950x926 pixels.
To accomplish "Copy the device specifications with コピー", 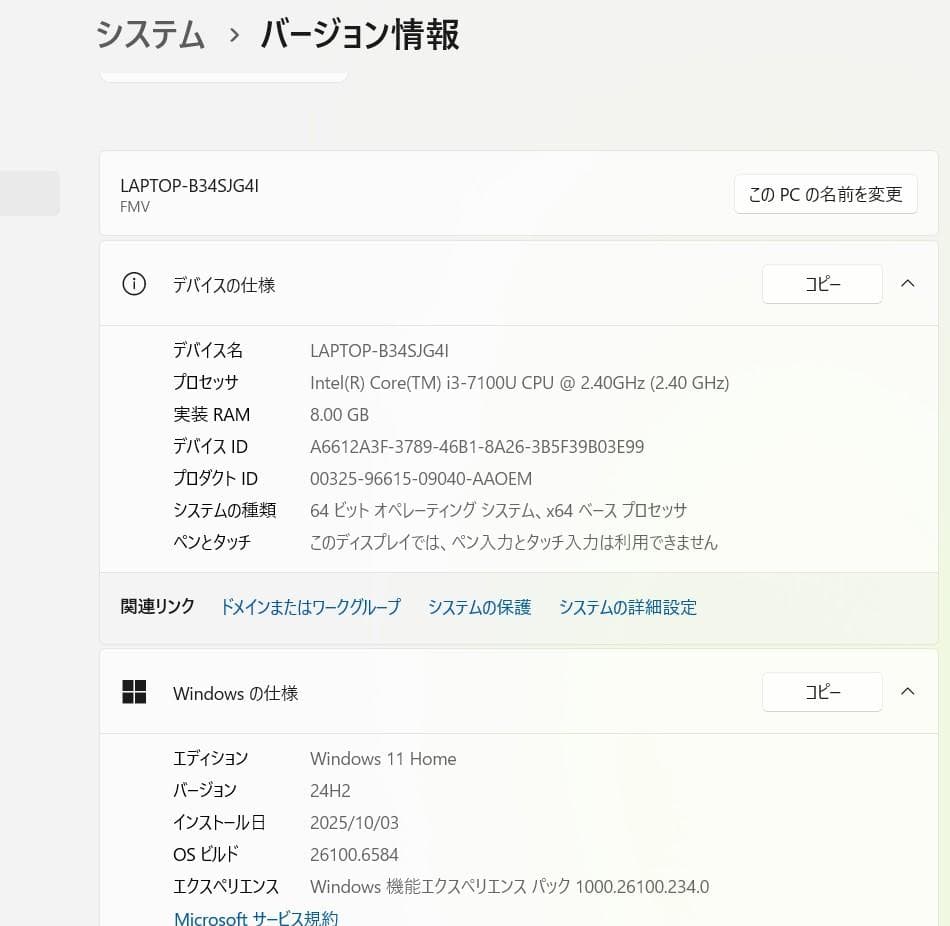I will pyautogui.click(x=821, y=284).
